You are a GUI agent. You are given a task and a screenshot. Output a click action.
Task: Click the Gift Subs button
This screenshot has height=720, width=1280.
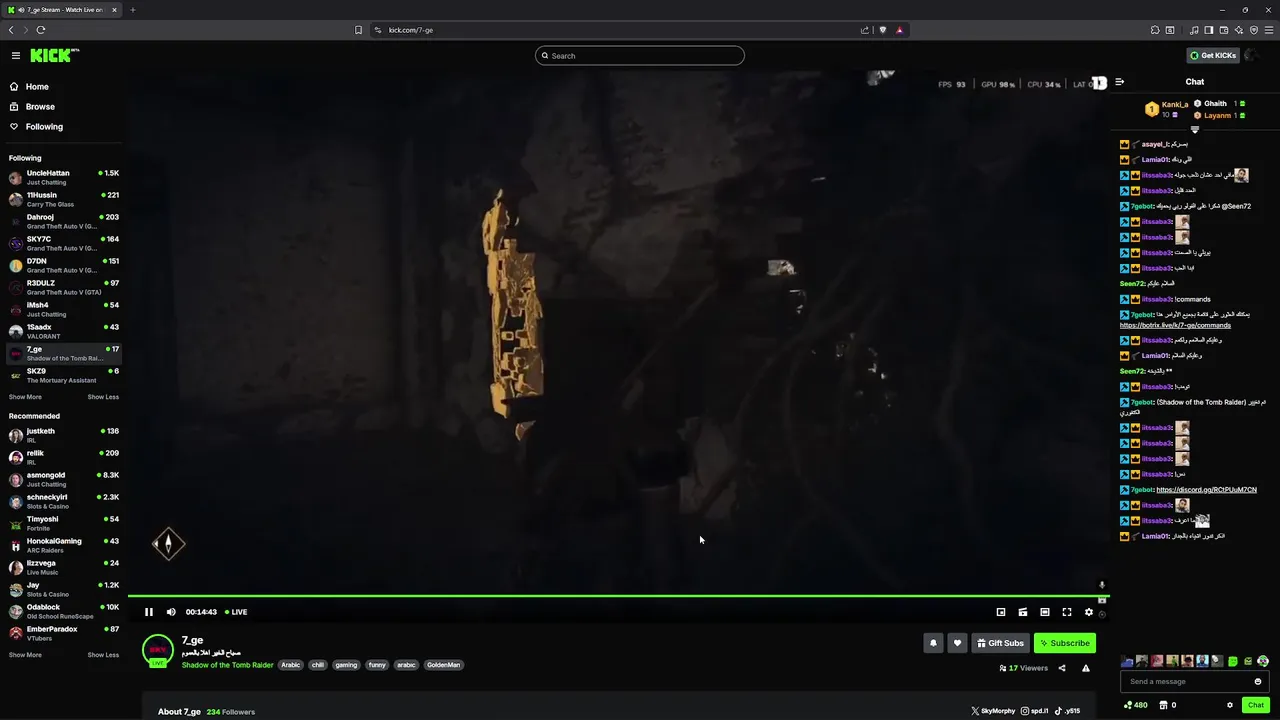tap(1000, 643)
